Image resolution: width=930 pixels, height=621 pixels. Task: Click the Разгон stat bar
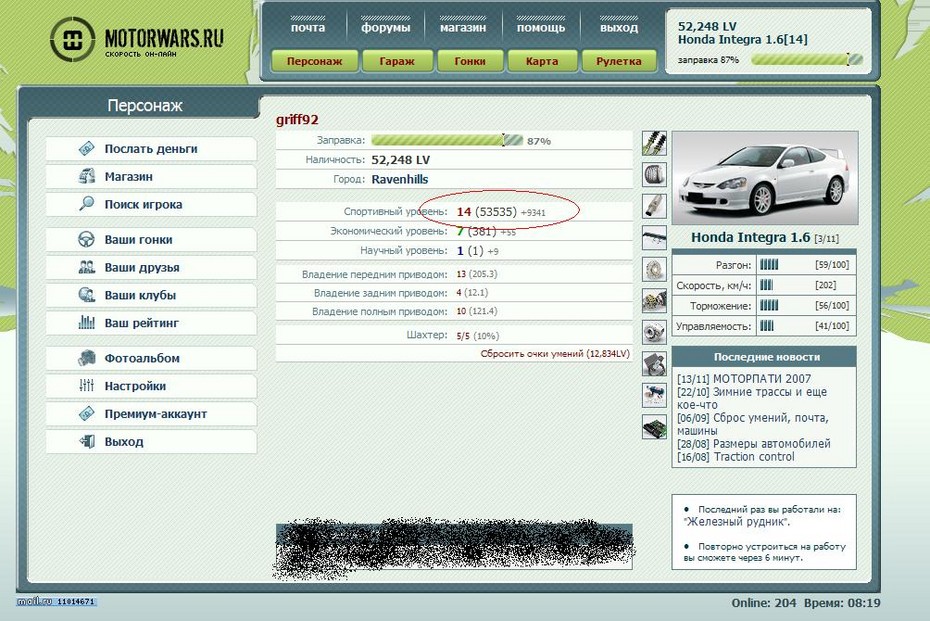[769, 265]
